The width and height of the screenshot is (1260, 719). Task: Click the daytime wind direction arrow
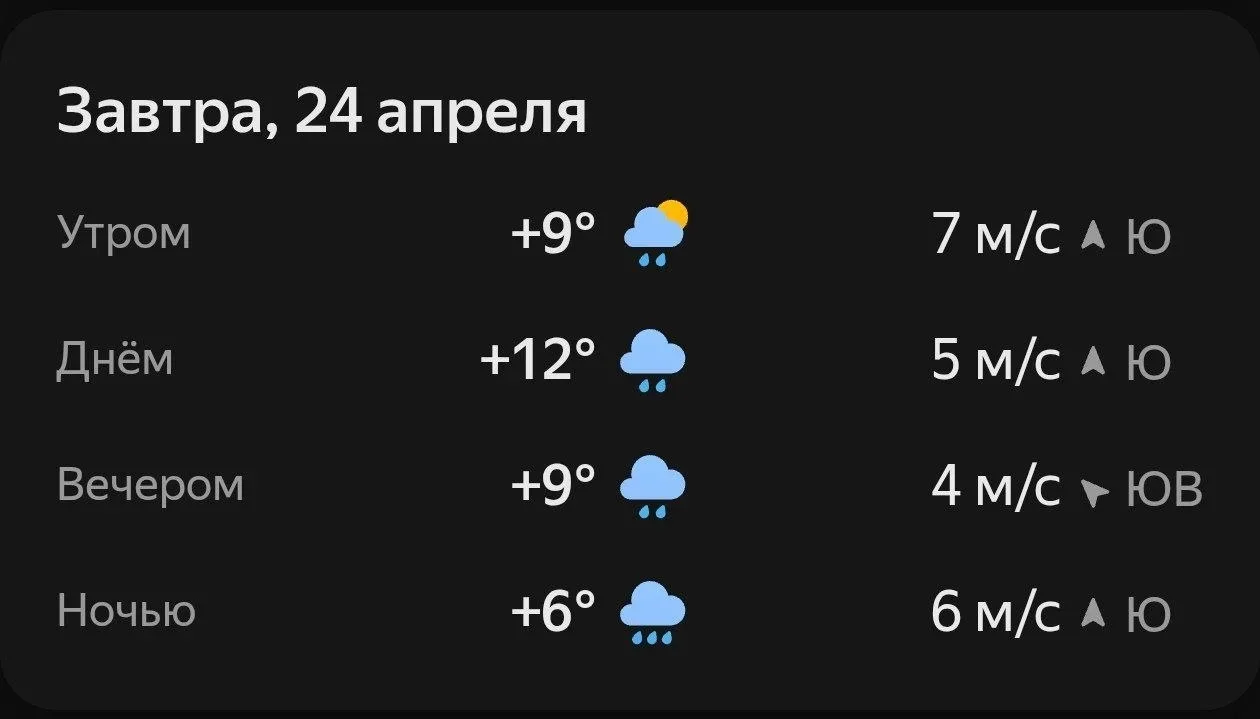(x=1093, y=361)
